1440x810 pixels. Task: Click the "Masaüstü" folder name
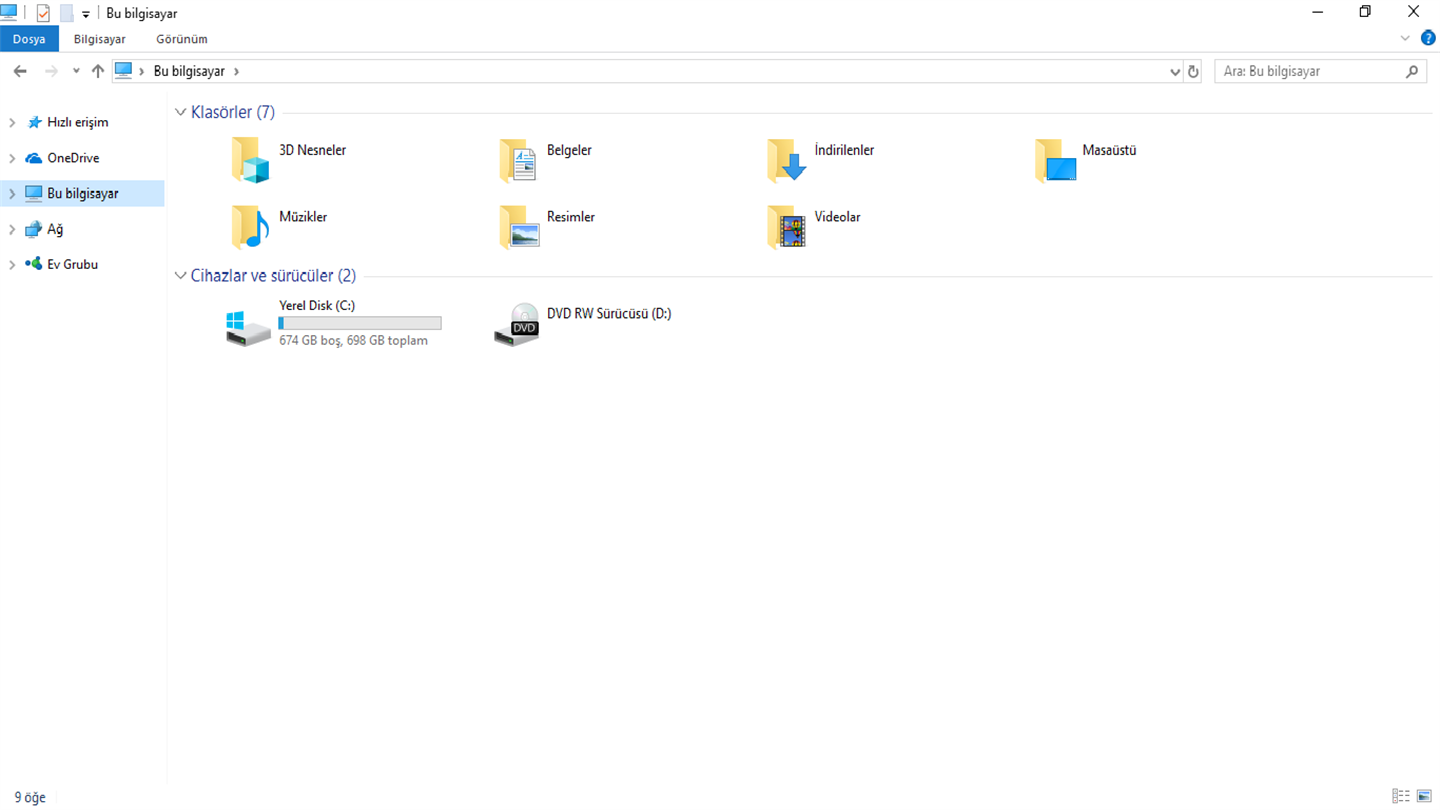[x=1109, y=150]
